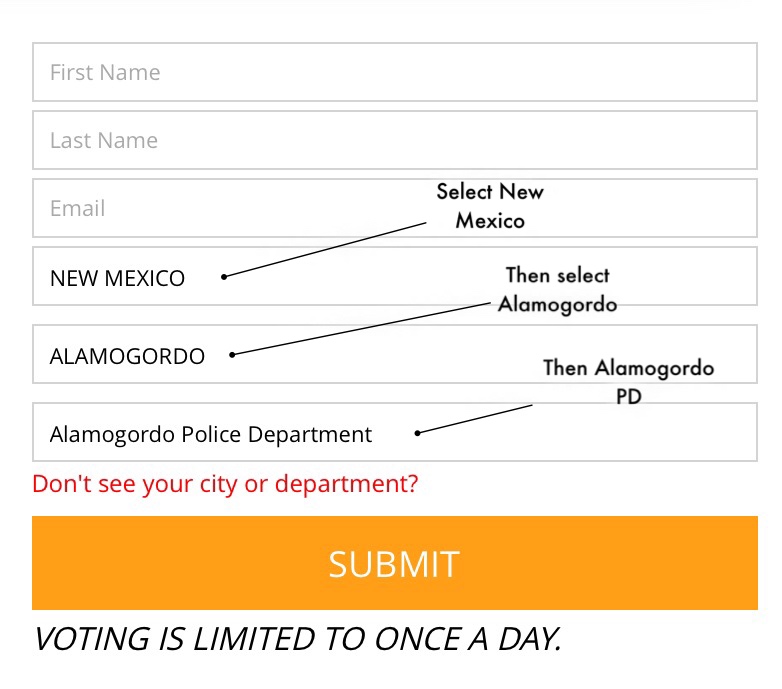This screenshot has width=782, height=689.
Task: Click the "First Name" placeholder text
Action: tap(105, 72)
